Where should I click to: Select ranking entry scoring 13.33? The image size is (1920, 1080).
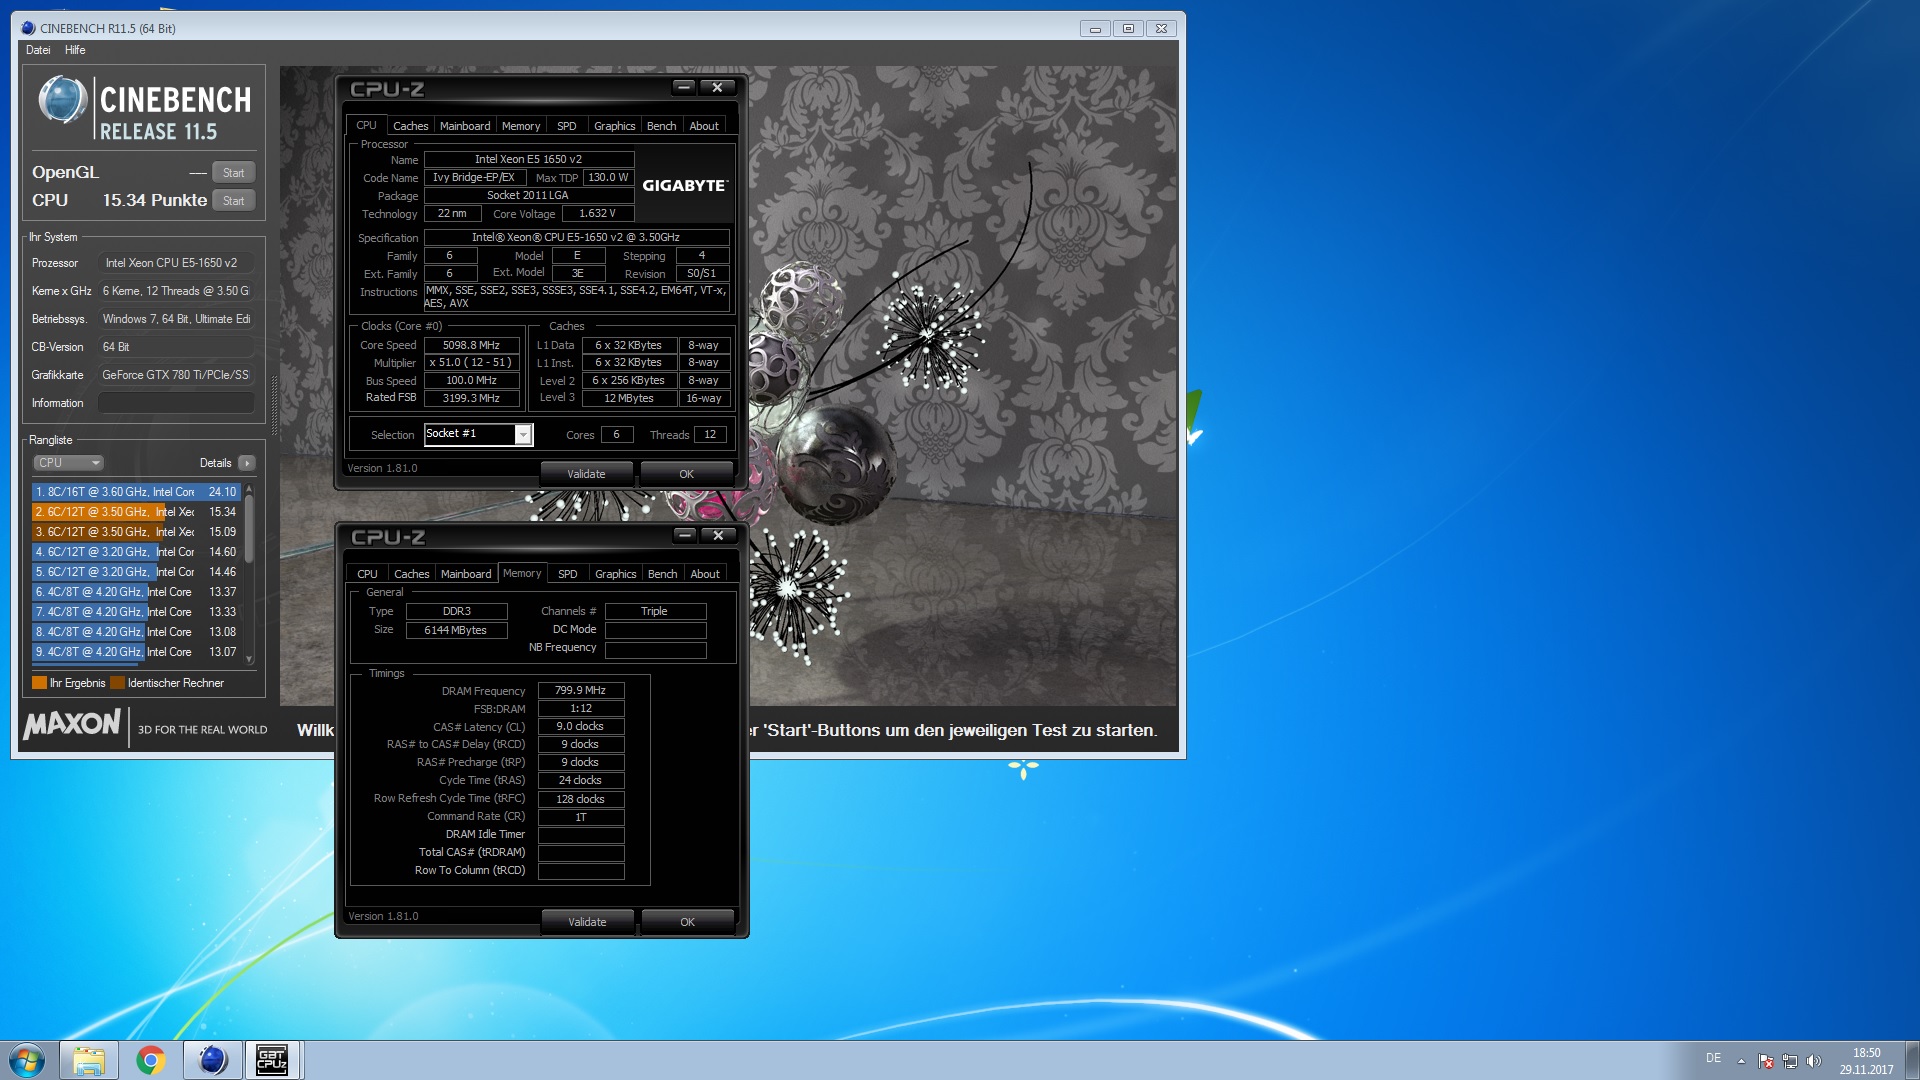click(x=136, y=612)
